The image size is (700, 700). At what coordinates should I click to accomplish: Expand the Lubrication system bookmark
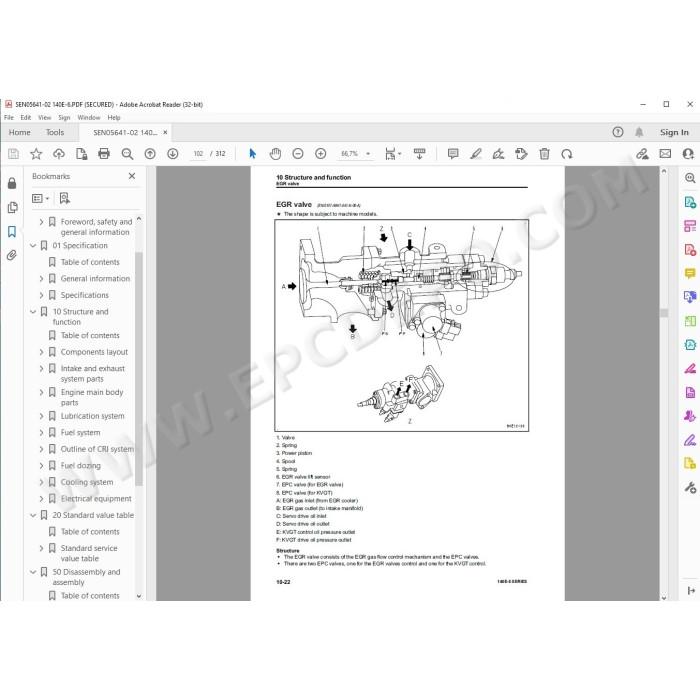(42, 416)
